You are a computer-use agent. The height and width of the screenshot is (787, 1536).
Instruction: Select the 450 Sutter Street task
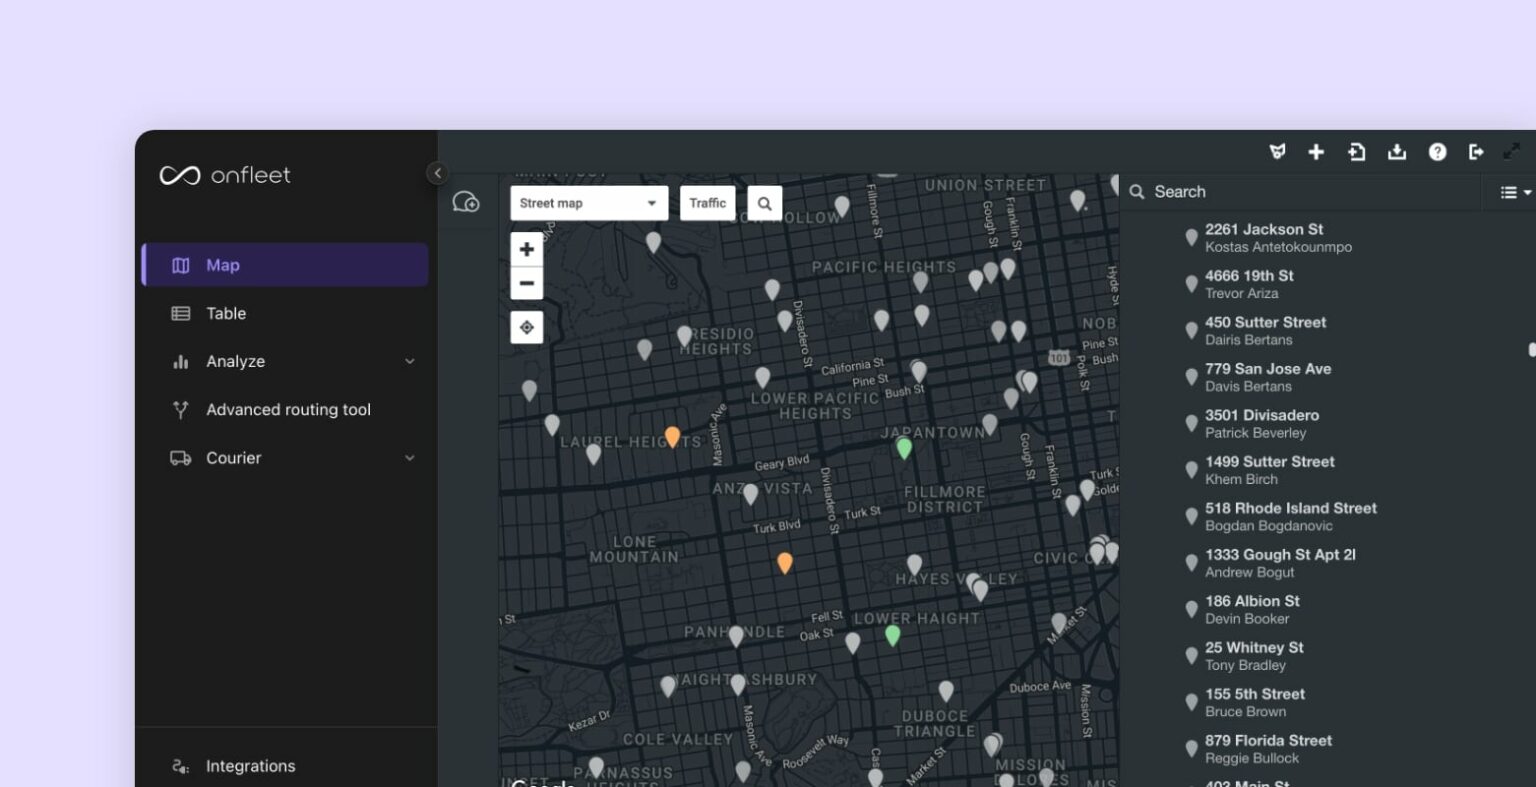1265,330
